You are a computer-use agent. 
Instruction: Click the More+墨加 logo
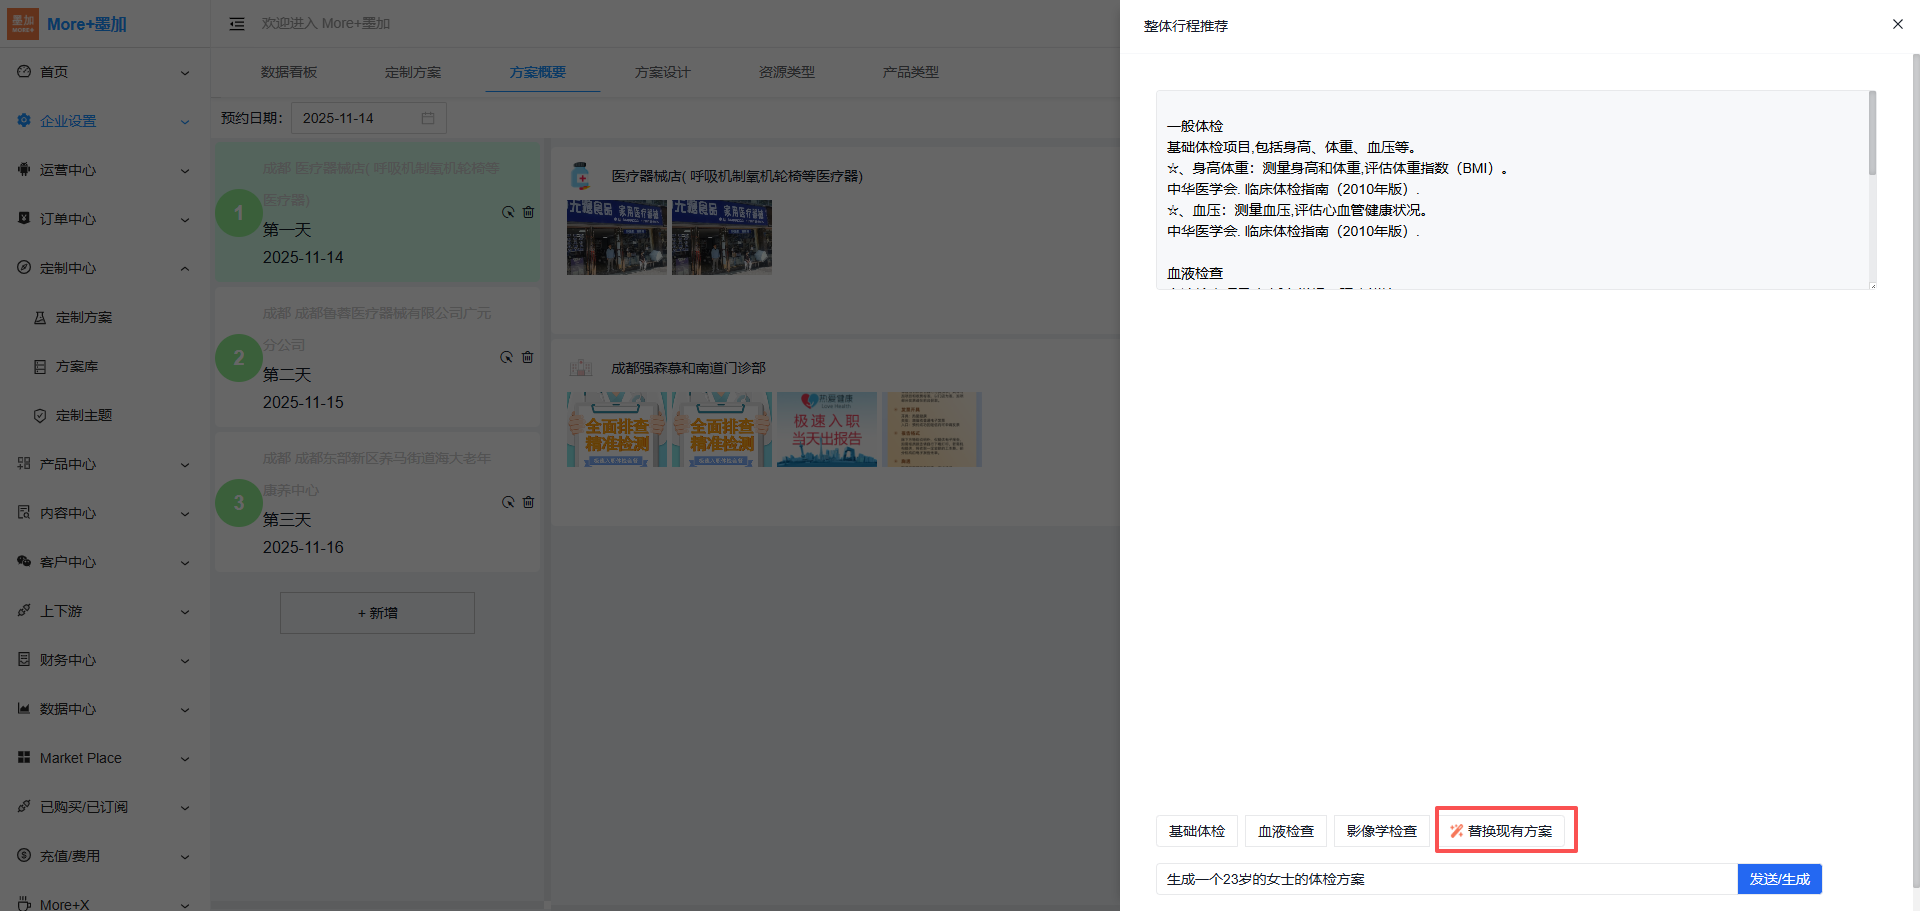[68, 24]
